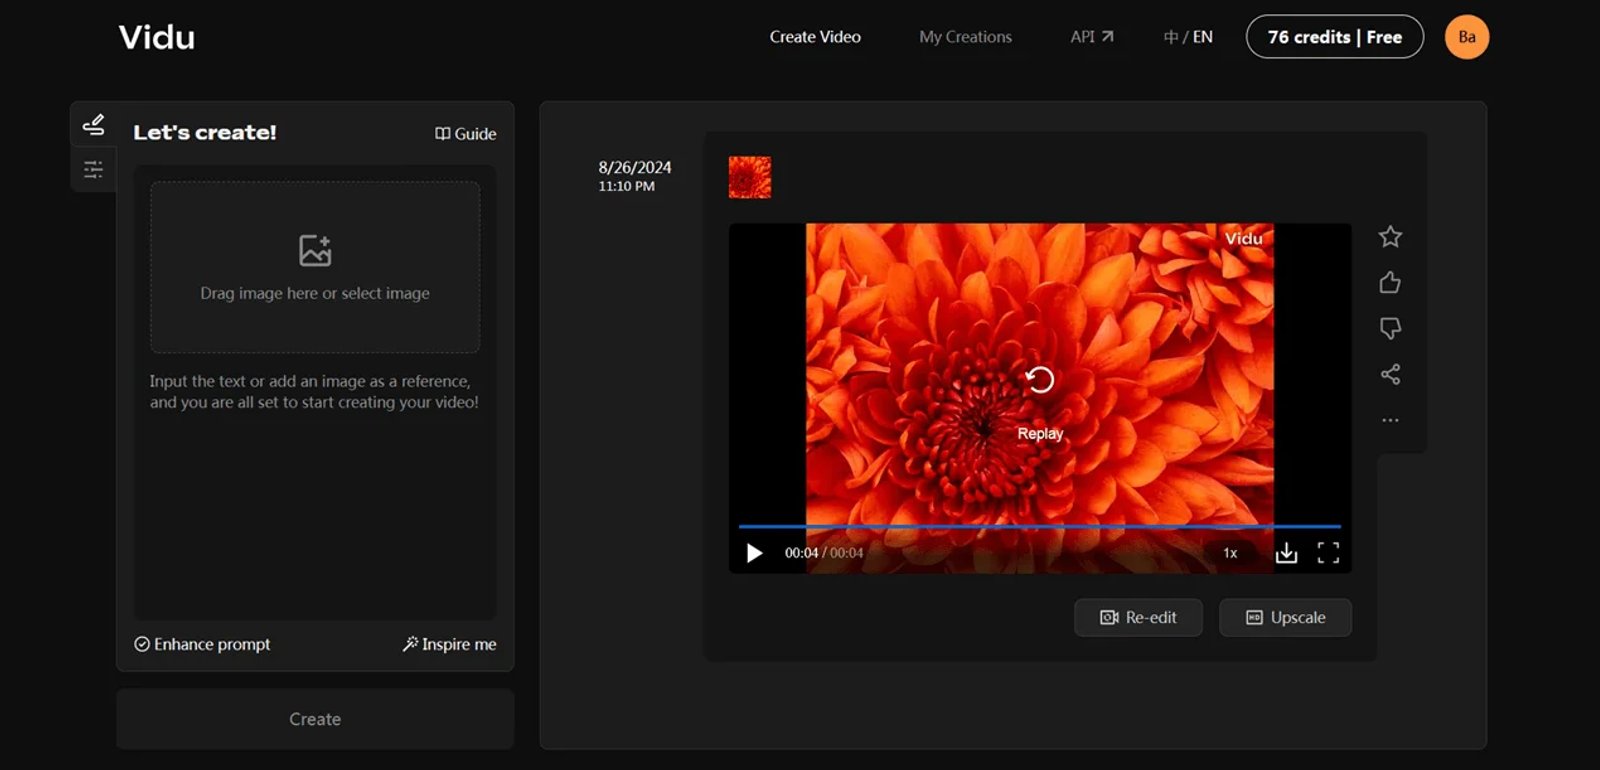Switch language with 中 / EN toggle
Image resolution: width=1600 pixels, height=770 pixels.
[x=1188, y=37]
